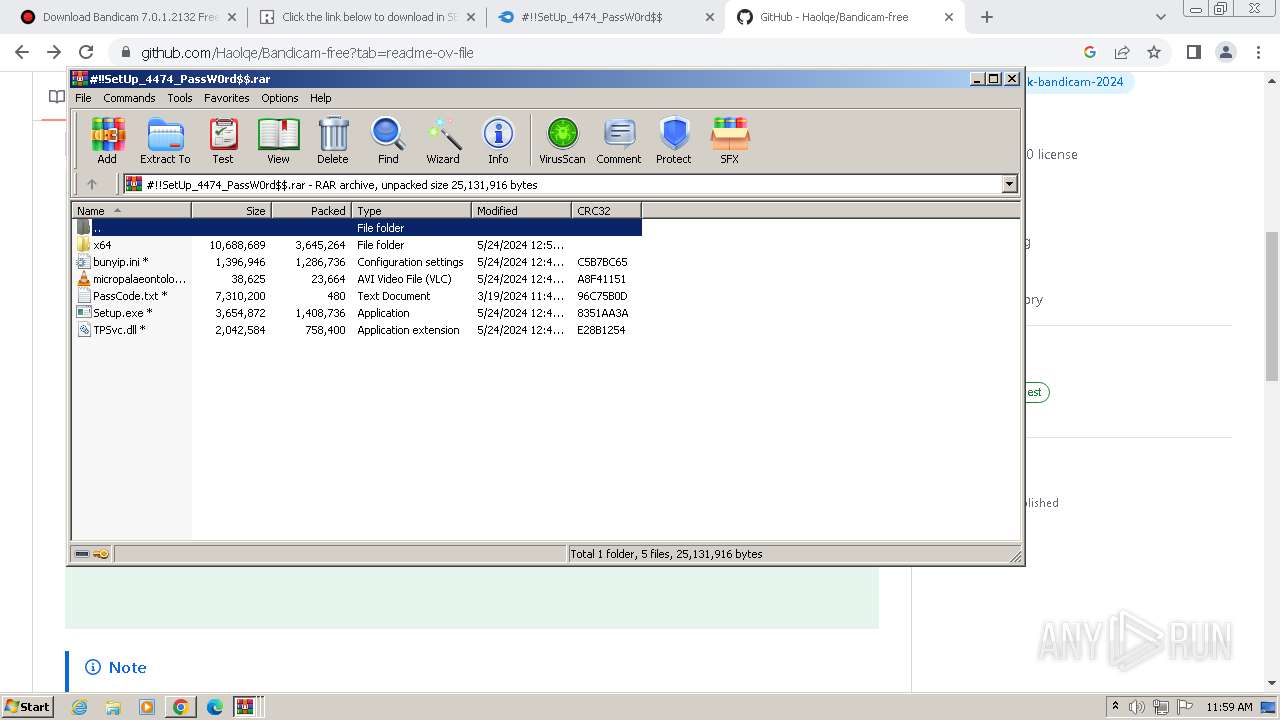Click the taskbar clock 11:59 AM
1280x720 pixels.
point(1229,707)
